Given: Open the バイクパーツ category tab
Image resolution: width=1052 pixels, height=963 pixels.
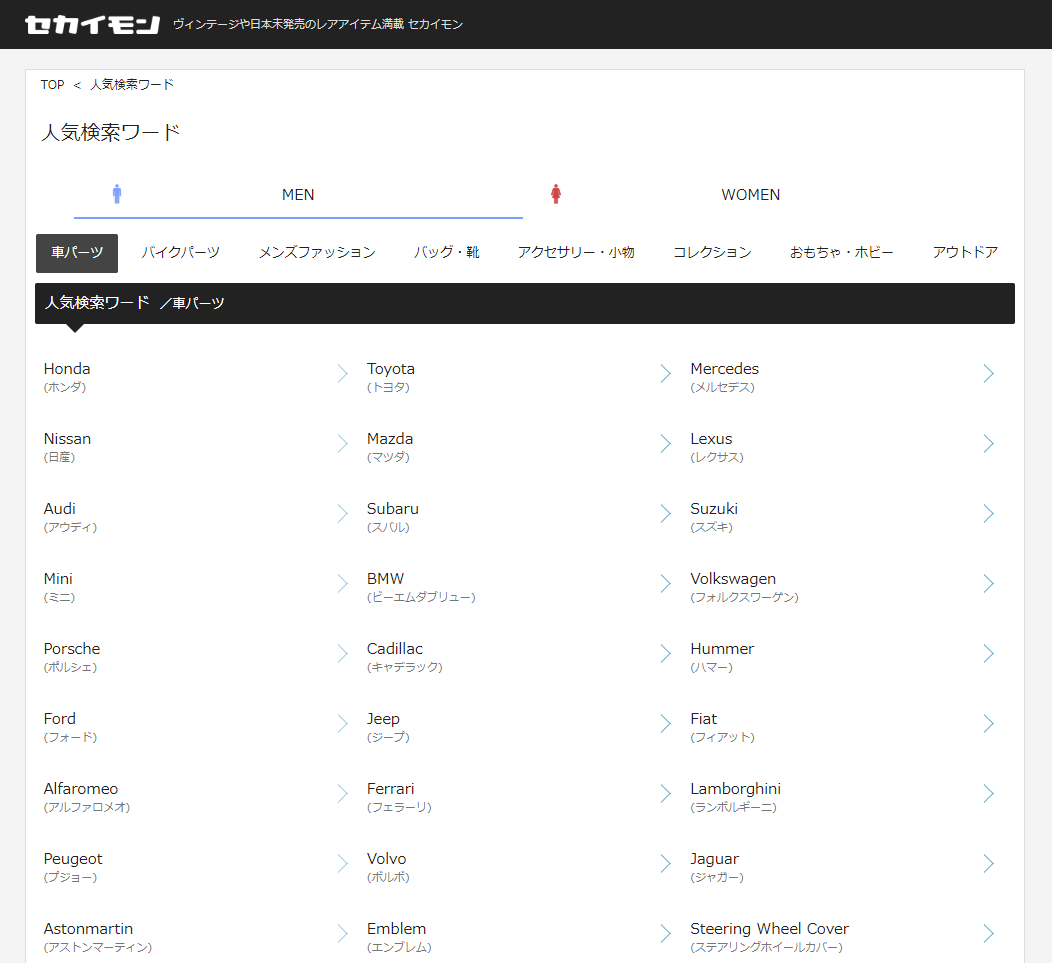Looking at the screenshot, I should (180, 253).
